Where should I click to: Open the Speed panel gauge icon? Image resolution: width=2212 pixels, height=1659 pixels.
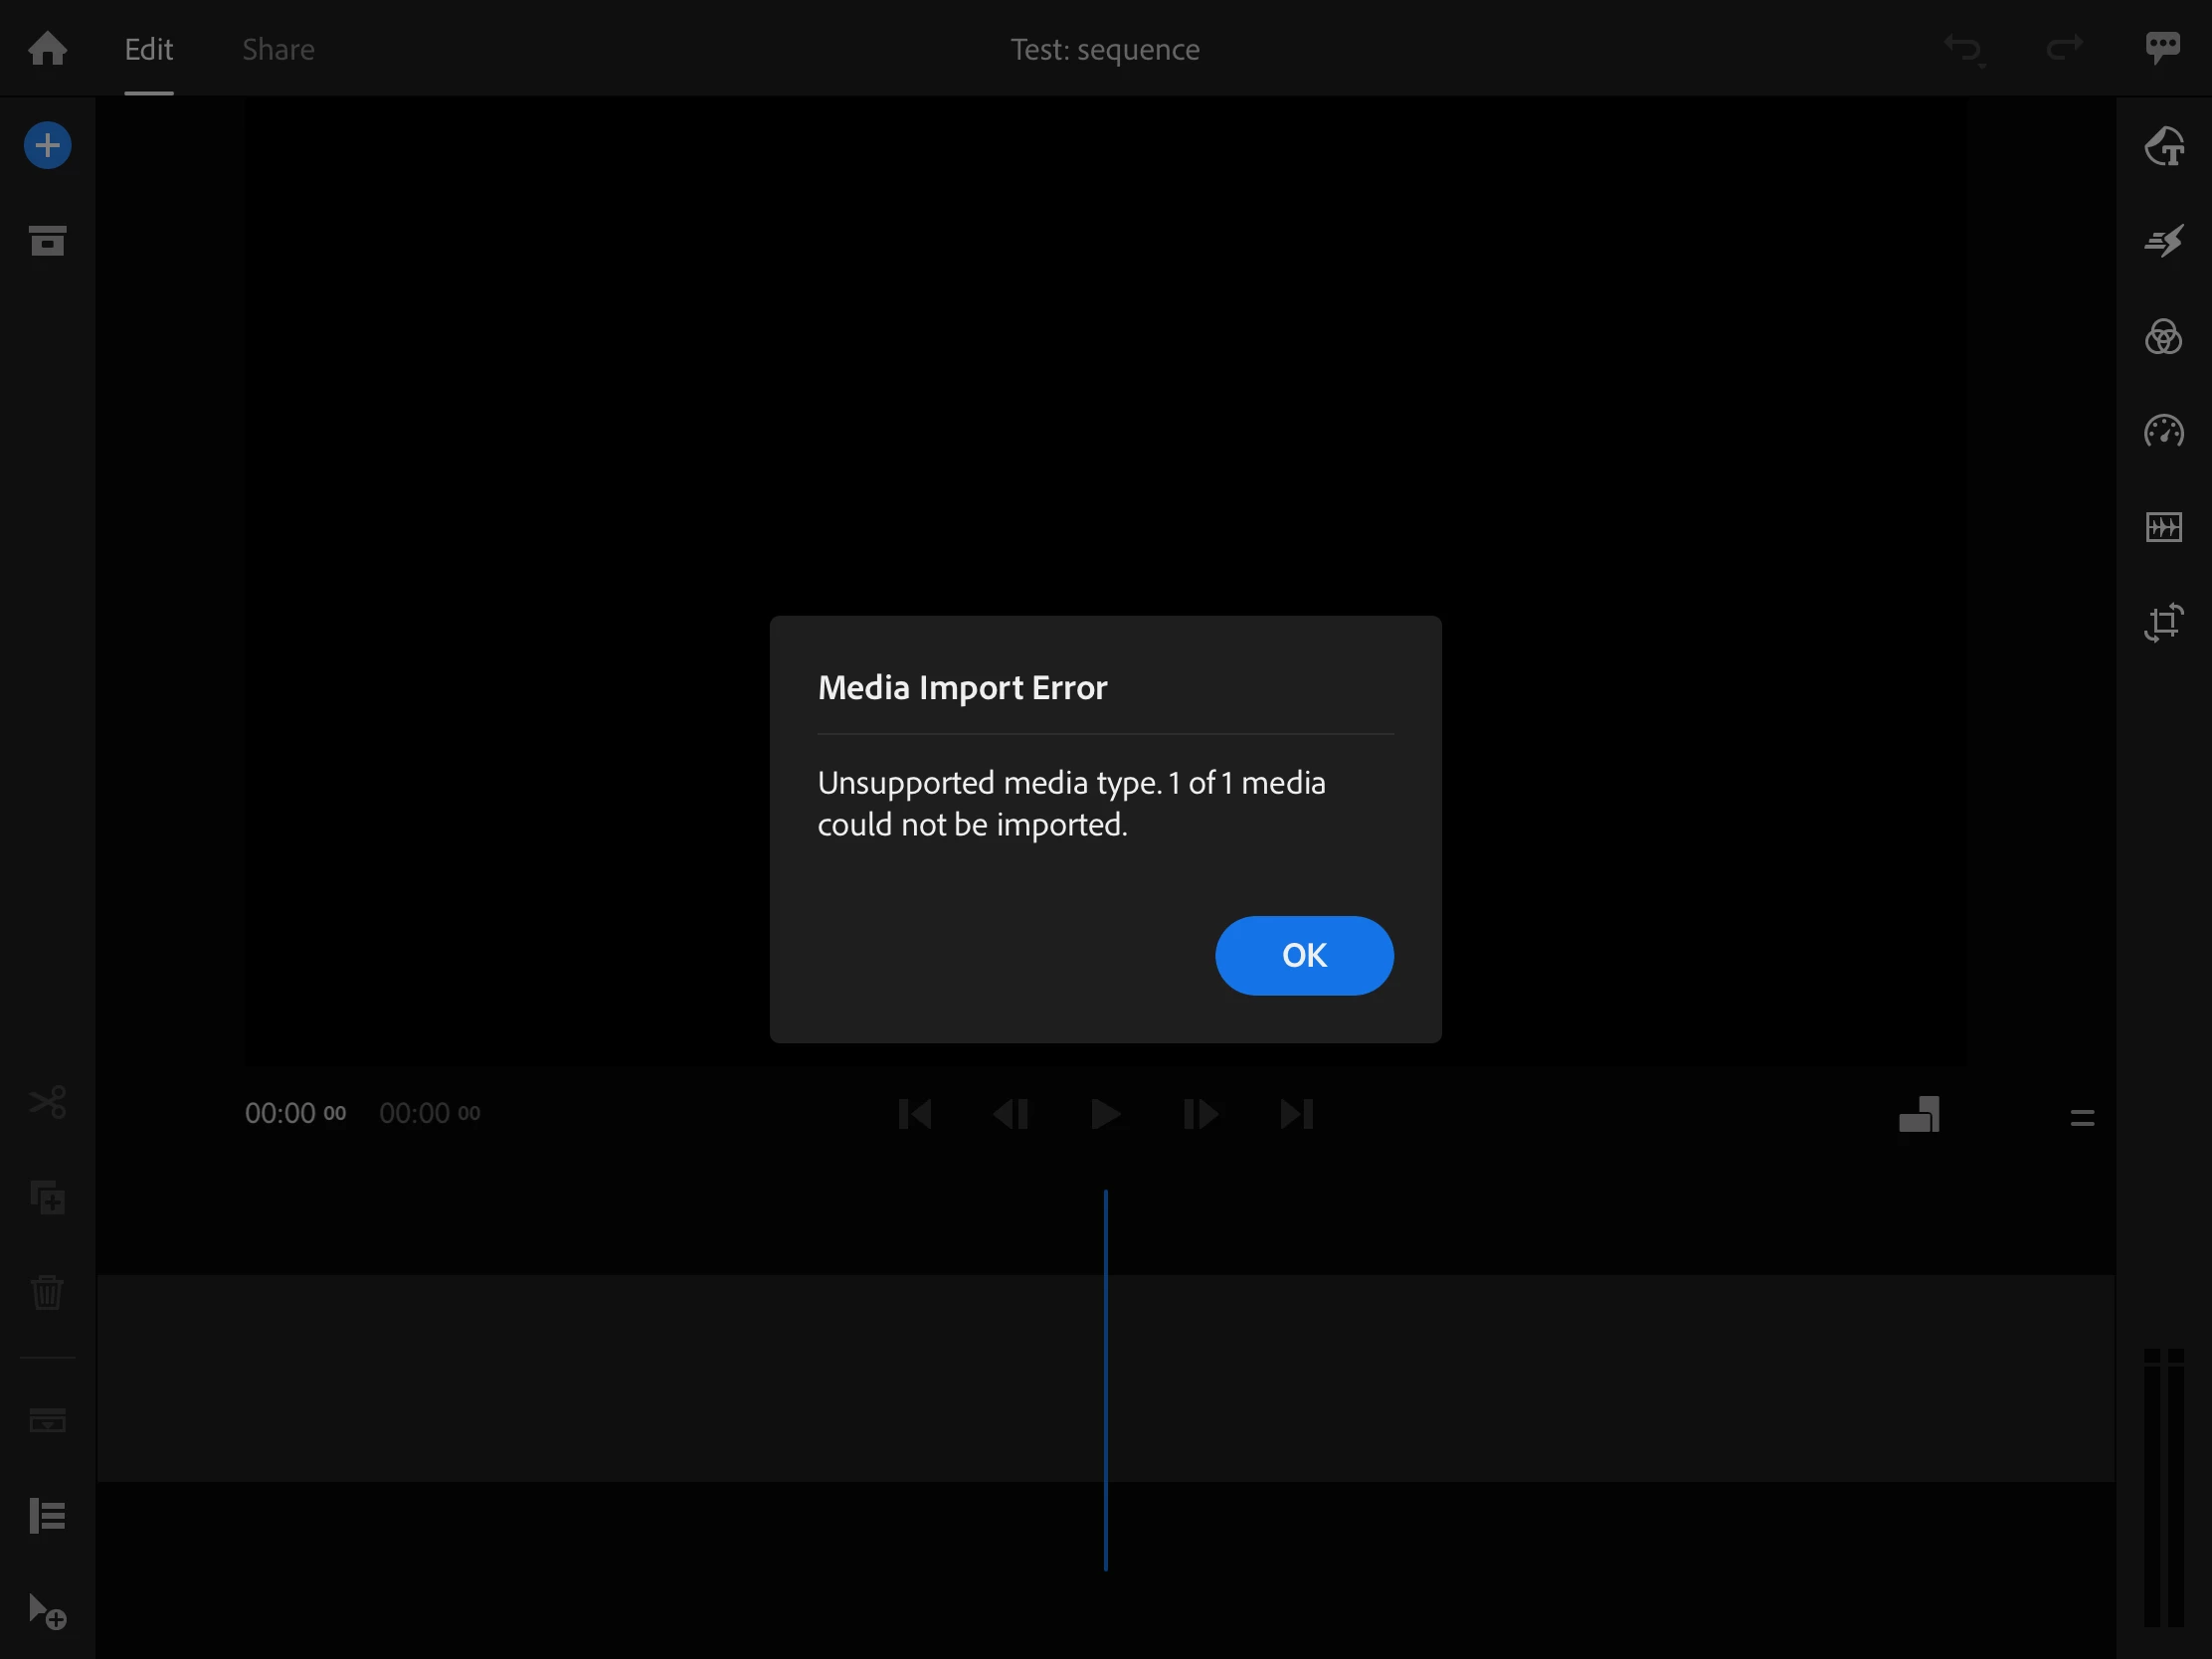[2163, 432]
